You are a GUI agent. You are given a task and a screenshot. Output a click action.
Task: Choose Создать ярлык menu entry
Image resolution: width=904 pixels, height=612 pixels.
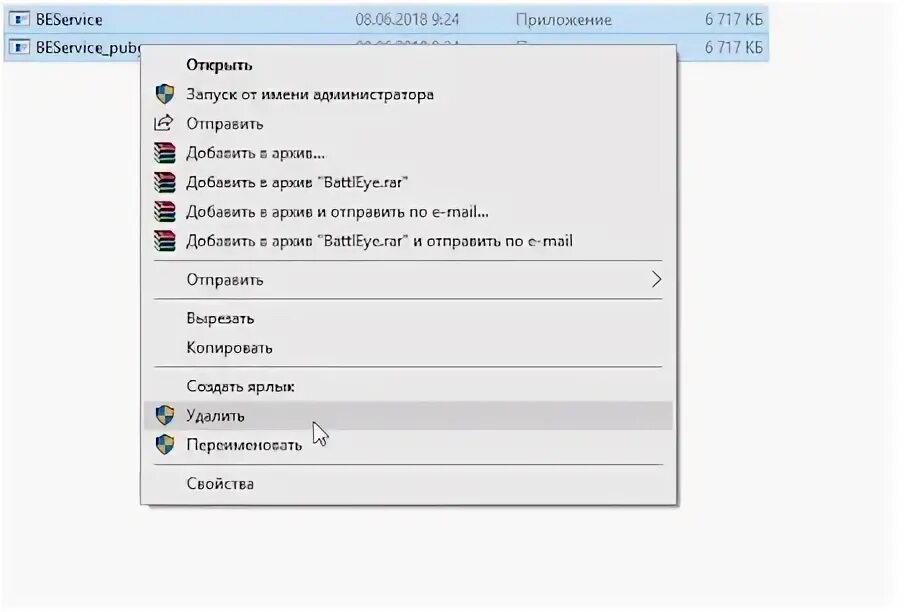pos(240,387)
